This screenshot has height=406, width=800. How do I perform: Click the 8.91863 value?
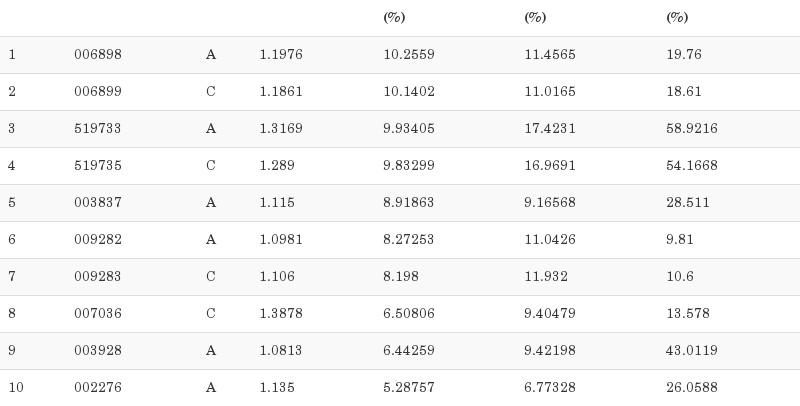409,203
